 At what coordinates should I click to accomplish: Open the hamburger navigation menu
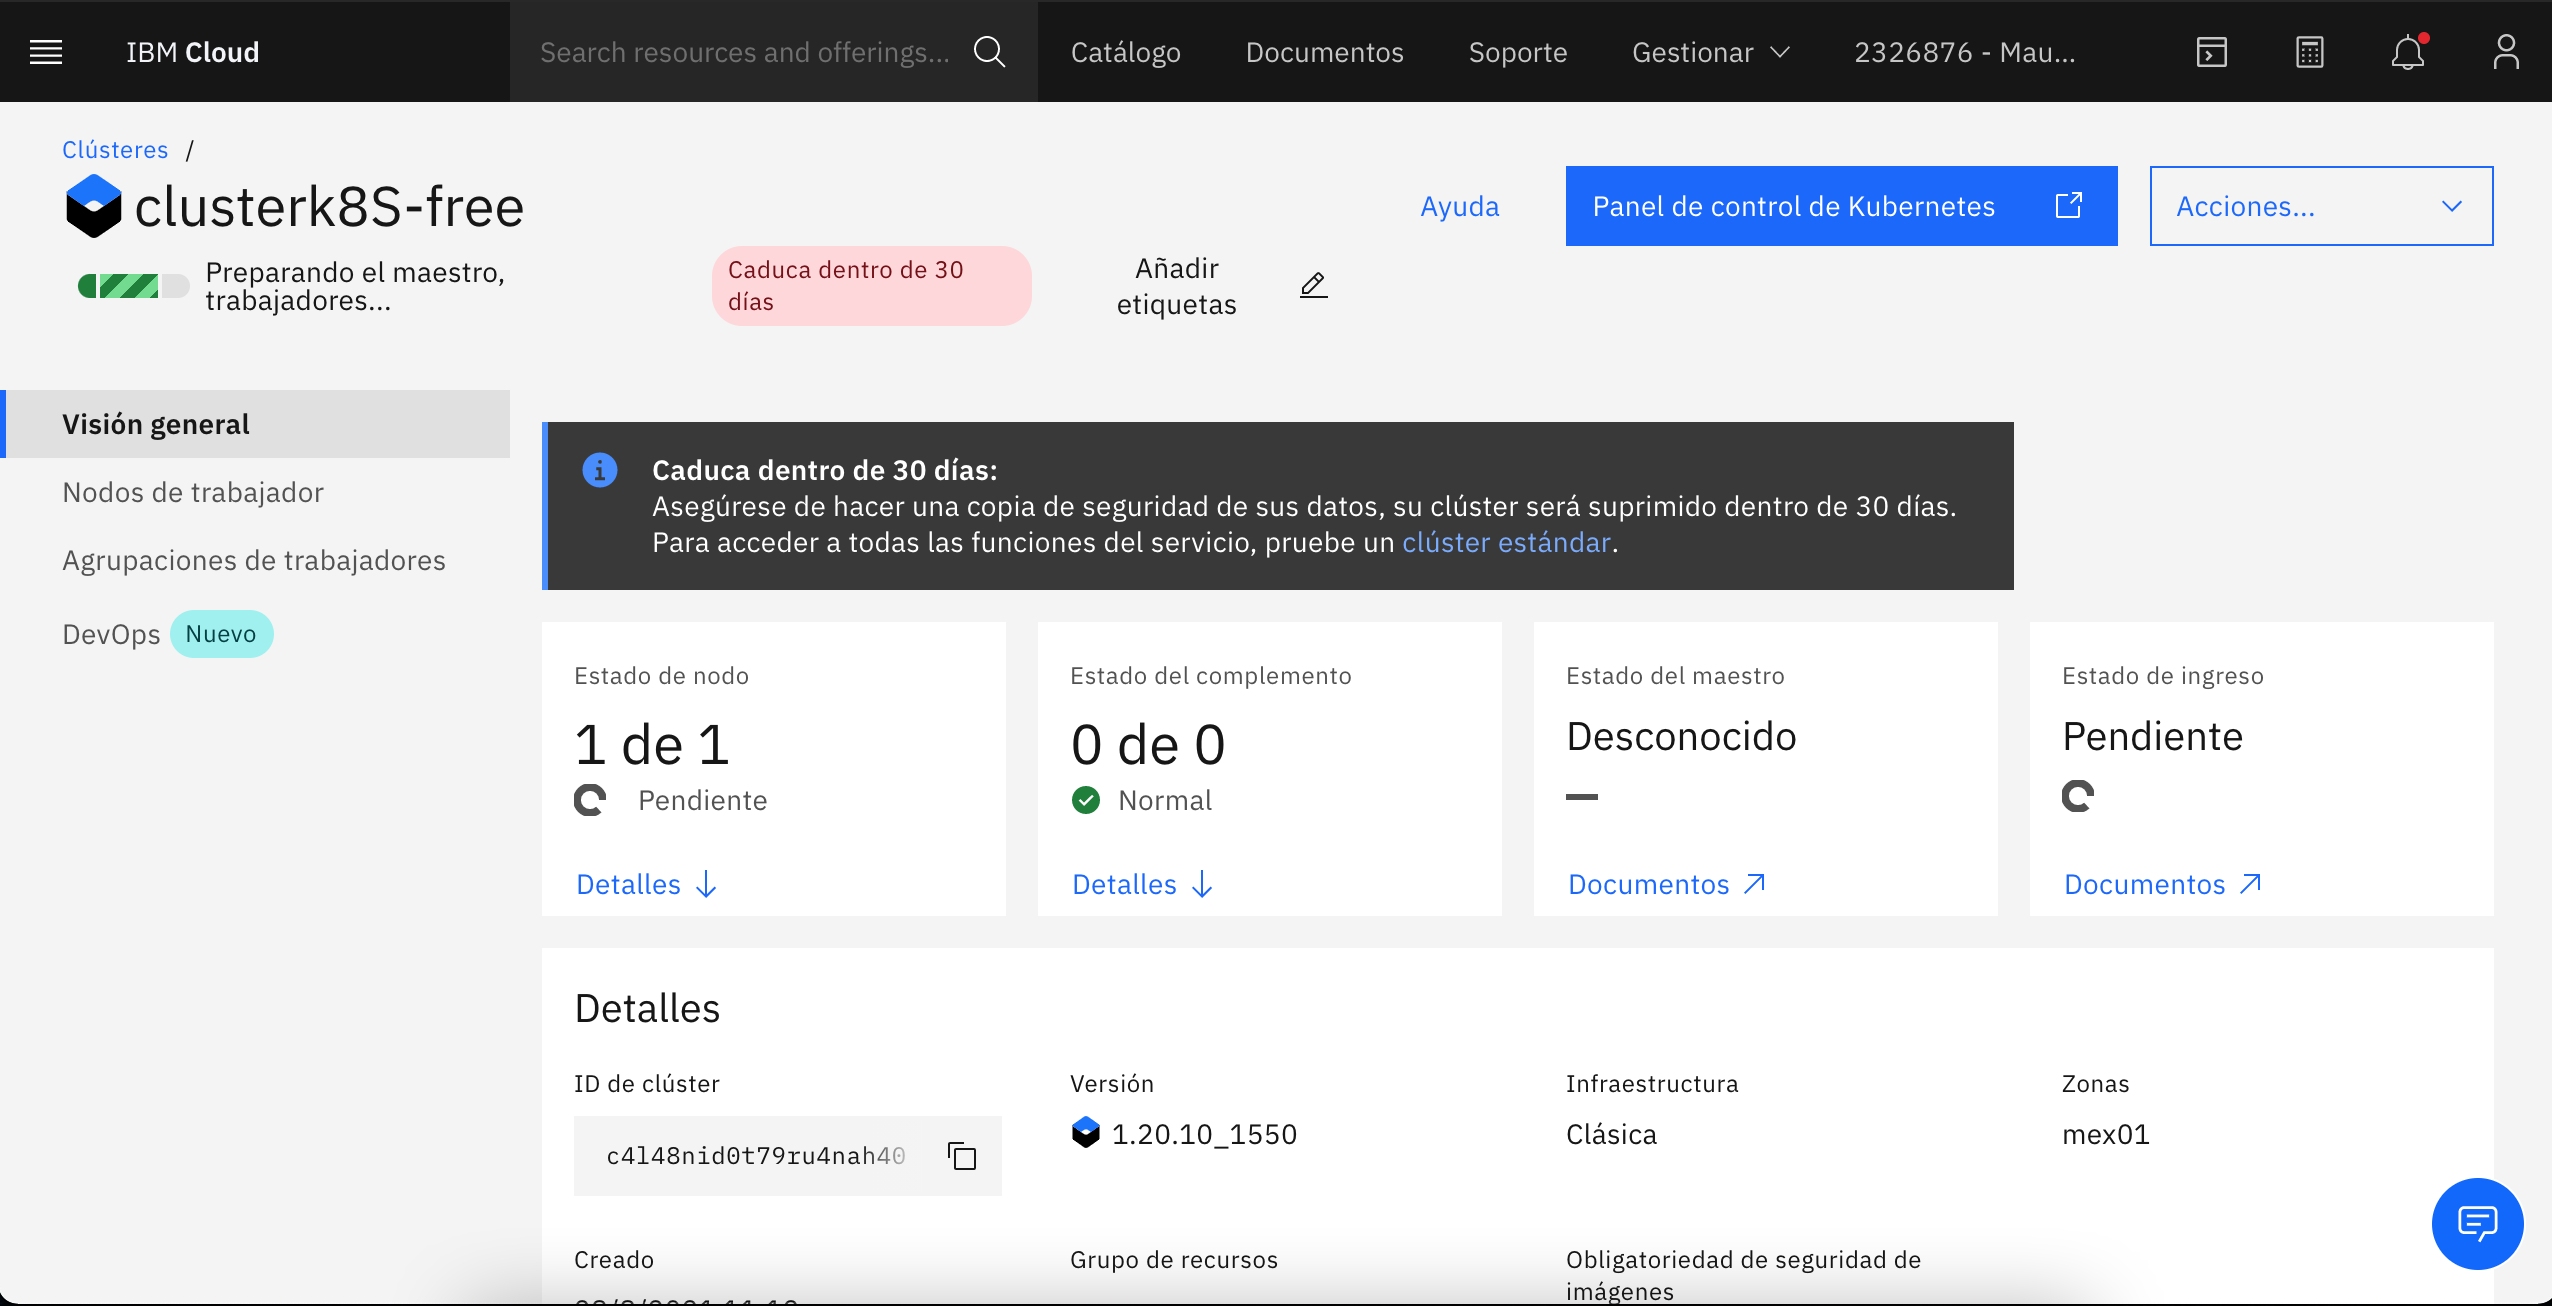pyautogui.click(x=46, y=52)
